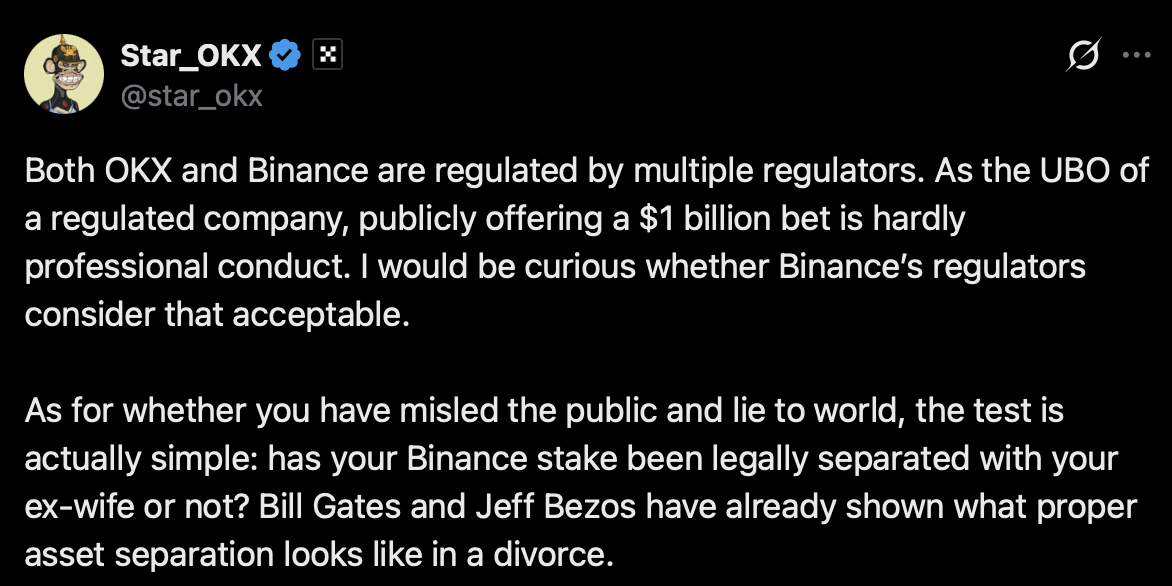Click the blue verified checkmark badge
The height and width of the screenshot is (586, 1172).
pyautogui.click(x=288, y=56)
